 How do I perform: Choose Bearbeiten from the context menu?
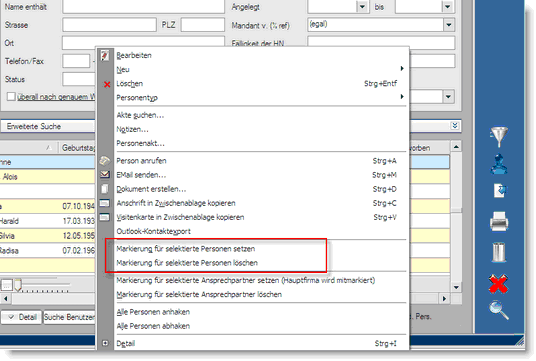click(261, 55)
